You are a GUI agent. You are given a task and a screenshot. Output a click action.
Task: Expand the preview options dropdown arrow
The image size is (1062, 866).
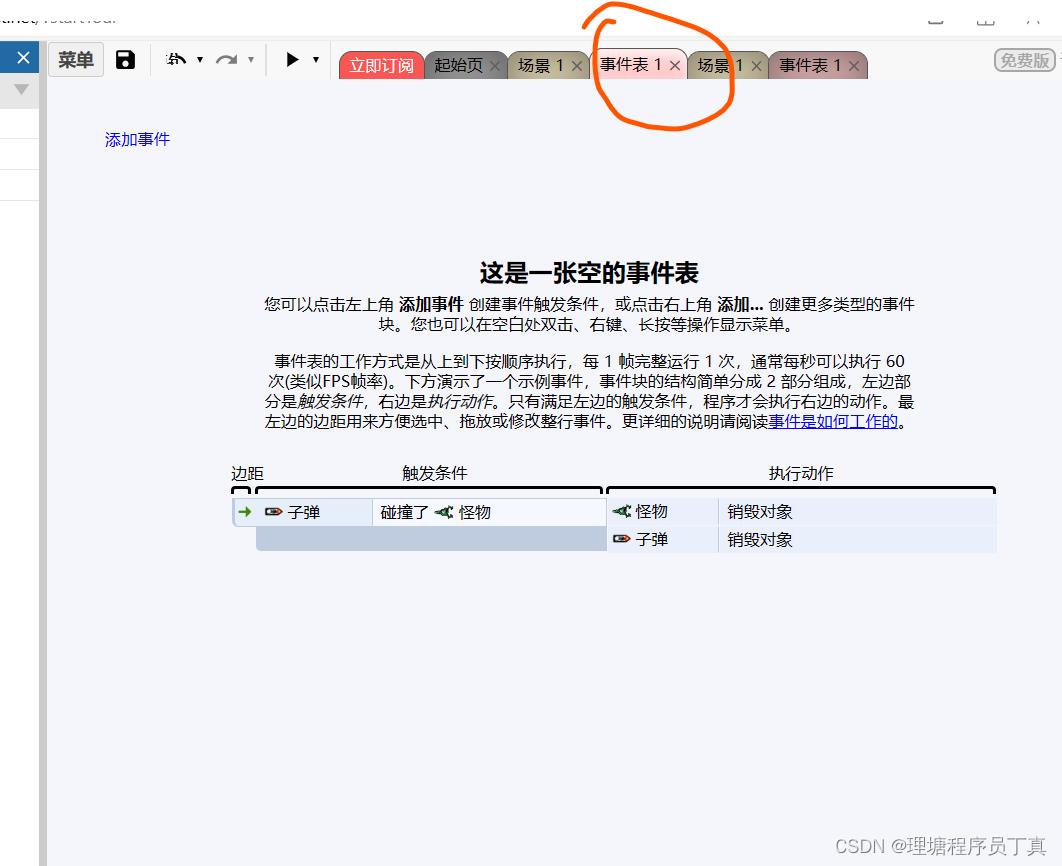pyautogui.click(x=316, y=60)
